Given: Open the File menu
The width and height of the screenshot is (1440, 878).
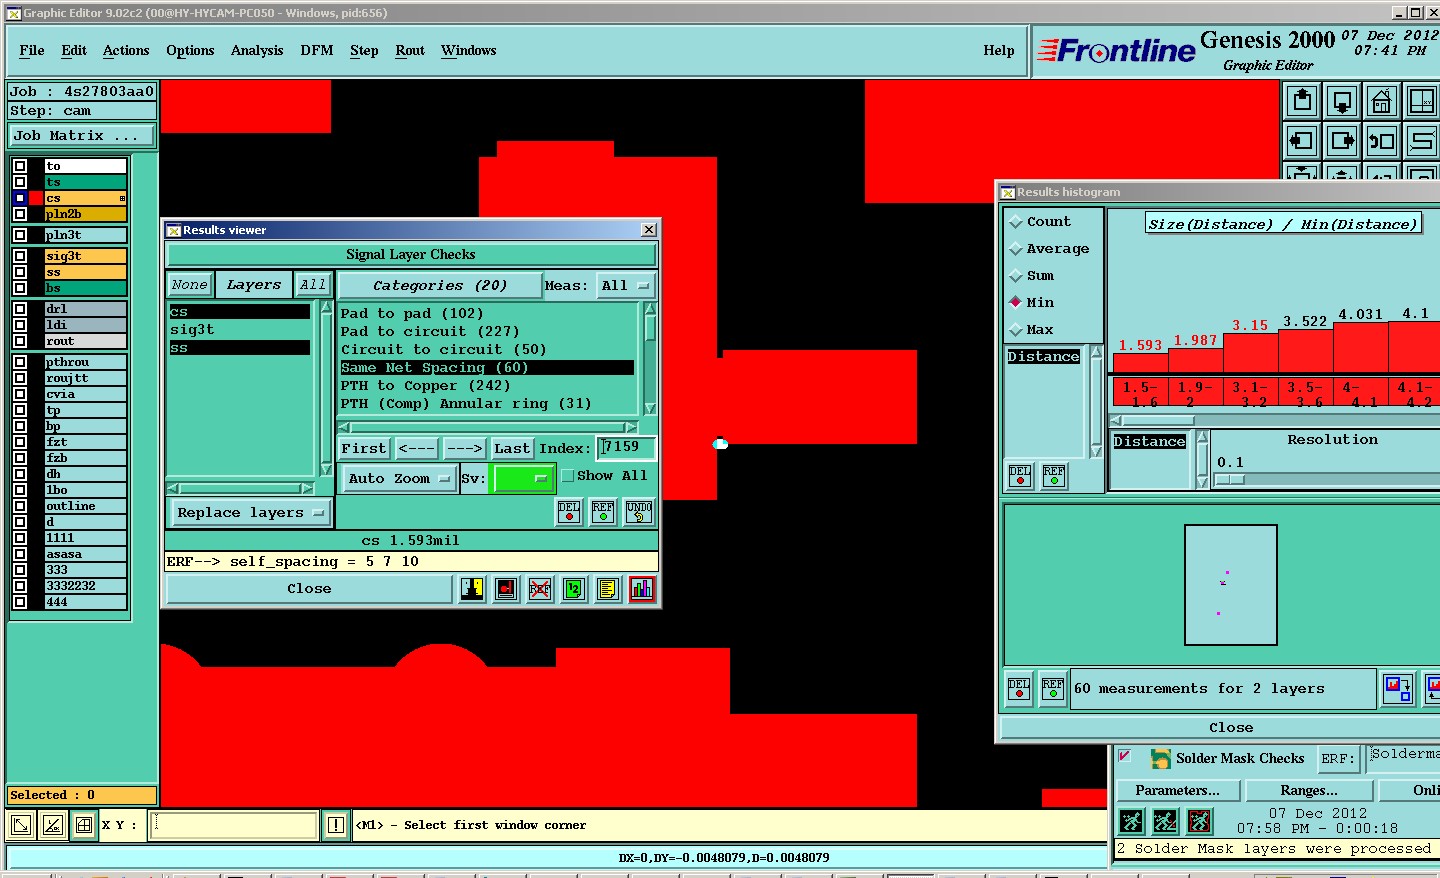Looking at the screenshot, I should pos(32,51).
